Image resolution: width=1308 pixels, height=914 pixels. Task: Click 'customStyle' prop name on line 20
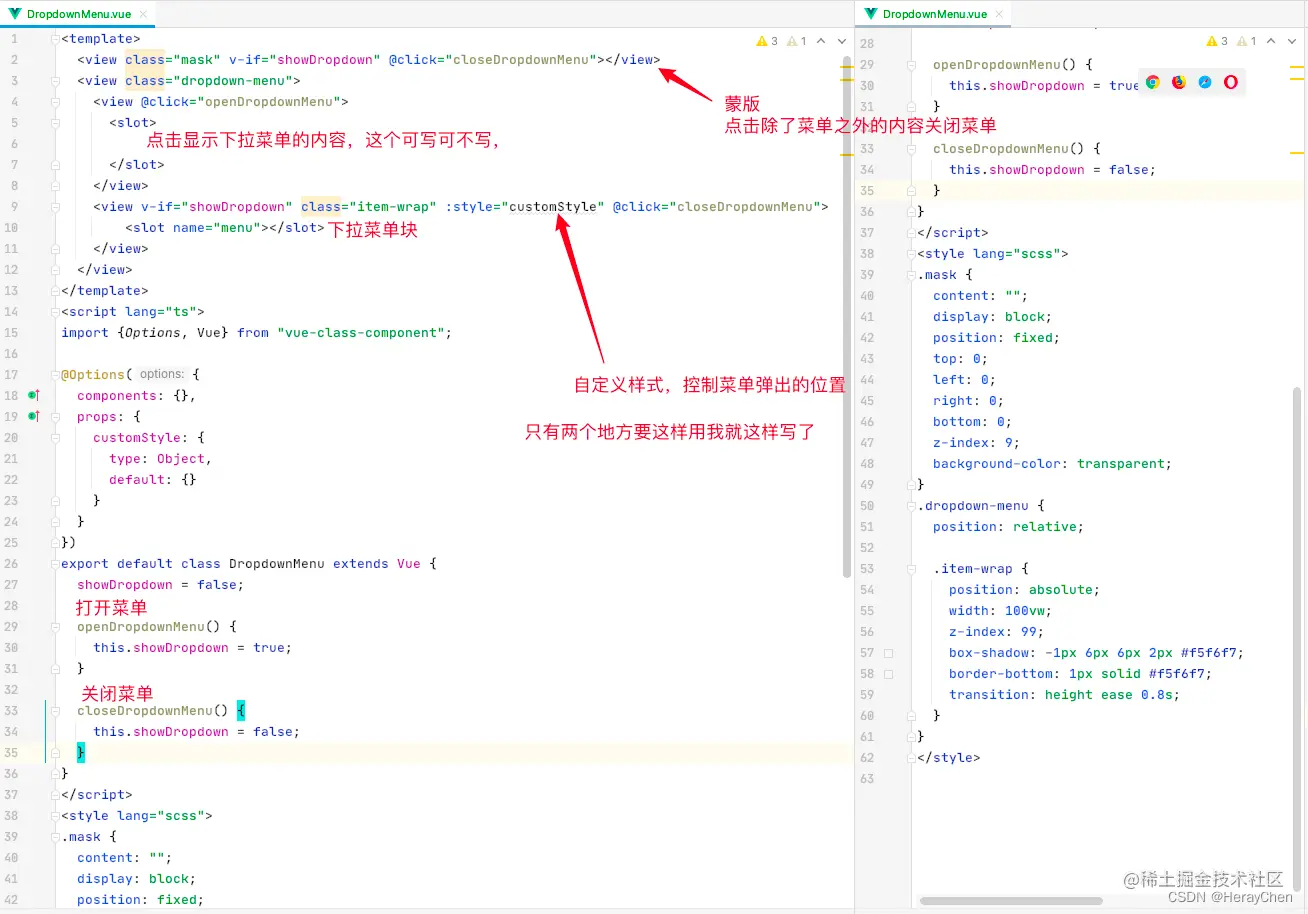[137, 438]
